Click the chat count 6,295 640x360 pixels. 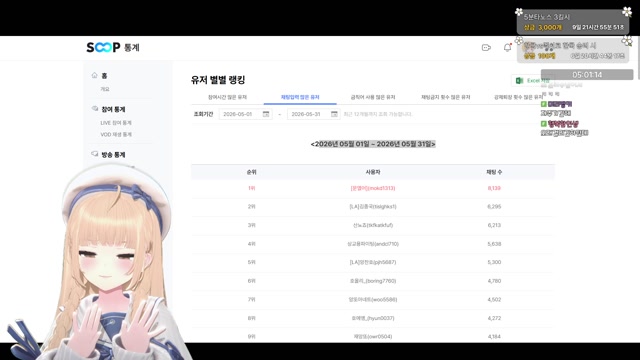coord(494,207)
